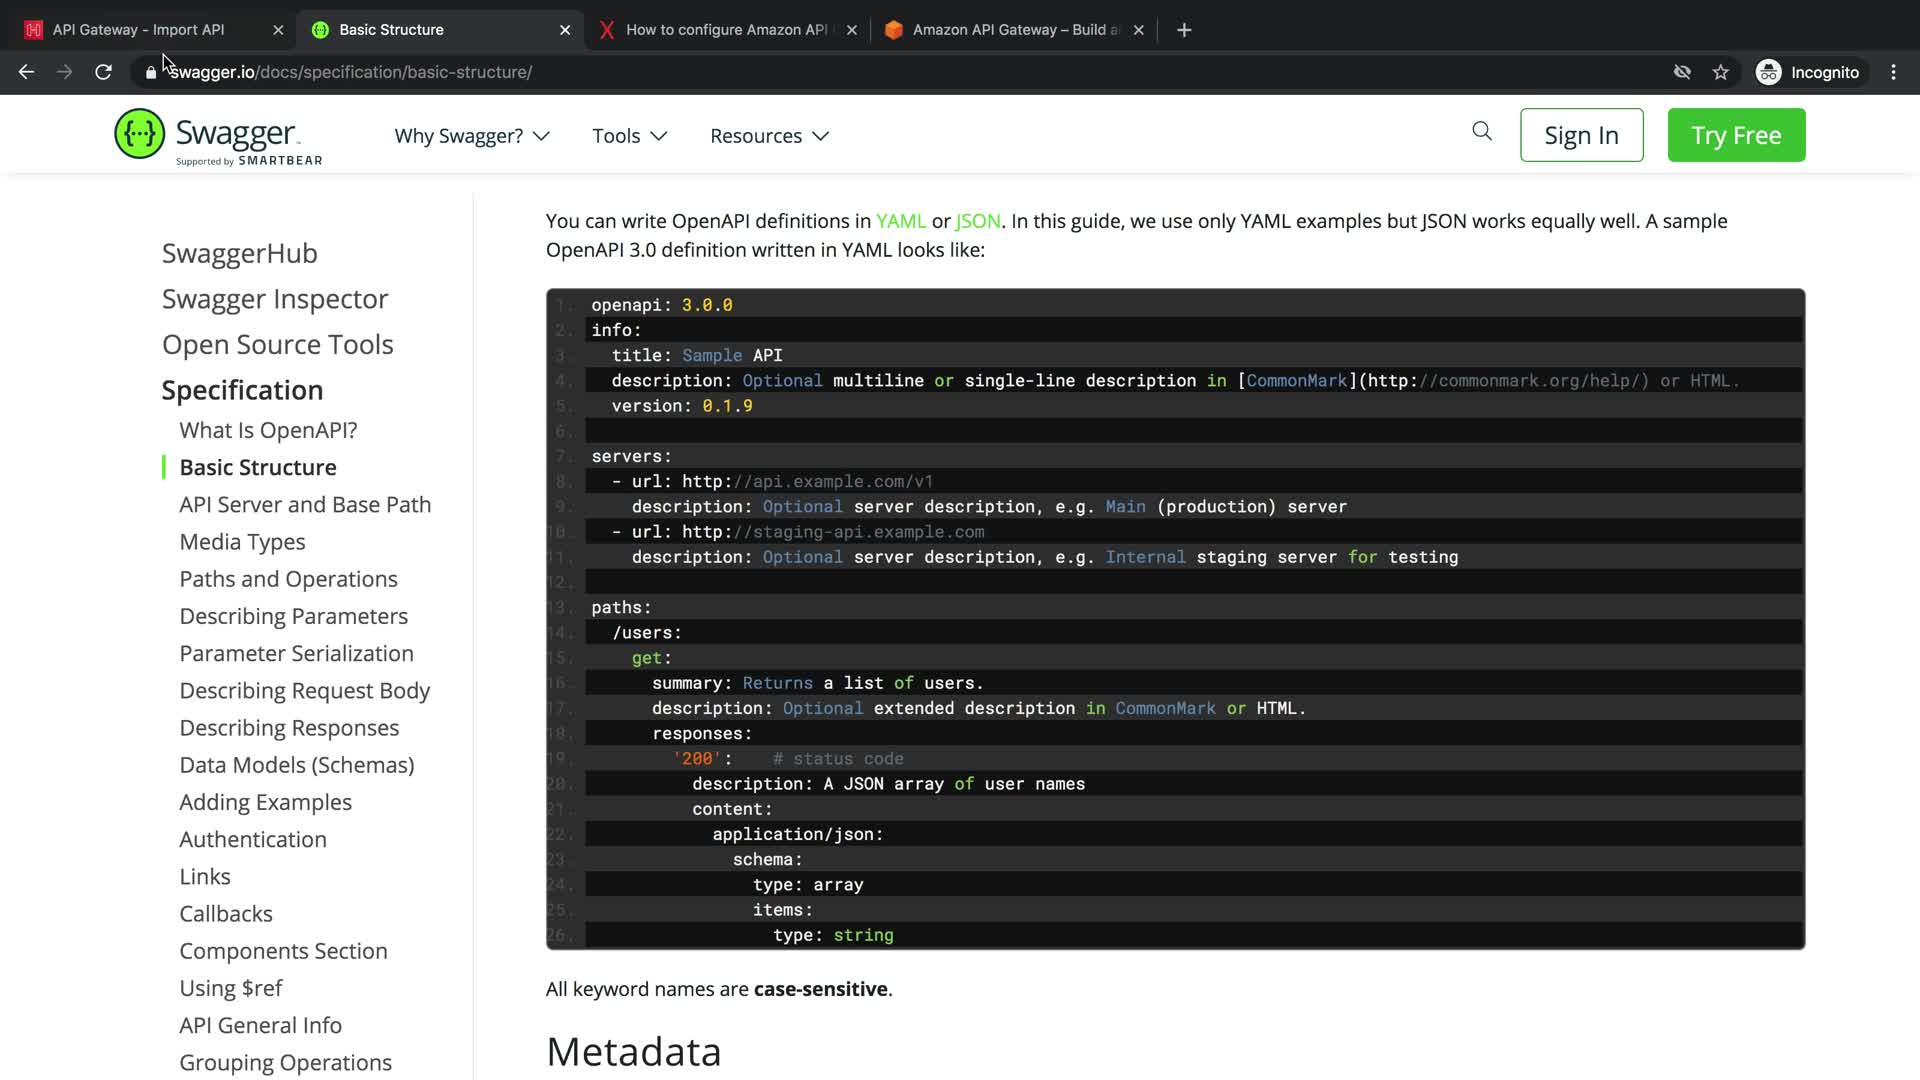Open the site search magnifier icon
The width and height of the screenshot is (1920, 1080).
(1482, 131)
